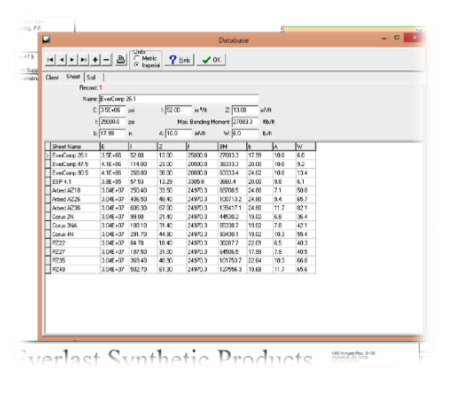Maximize the Database window

(x=397, y=38)
